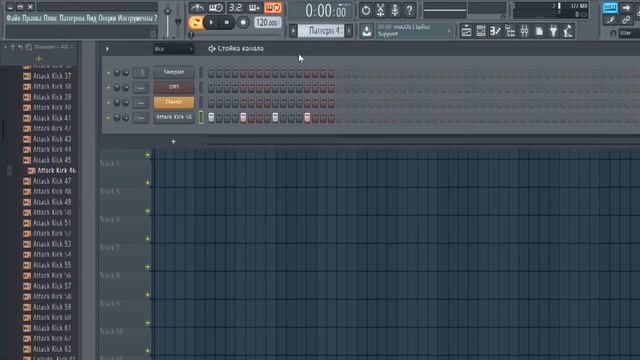The height and width of the screenshot is (360, 640).
Task: Mute the orange third channel with its green LED
Action: [x=109, y=102]
